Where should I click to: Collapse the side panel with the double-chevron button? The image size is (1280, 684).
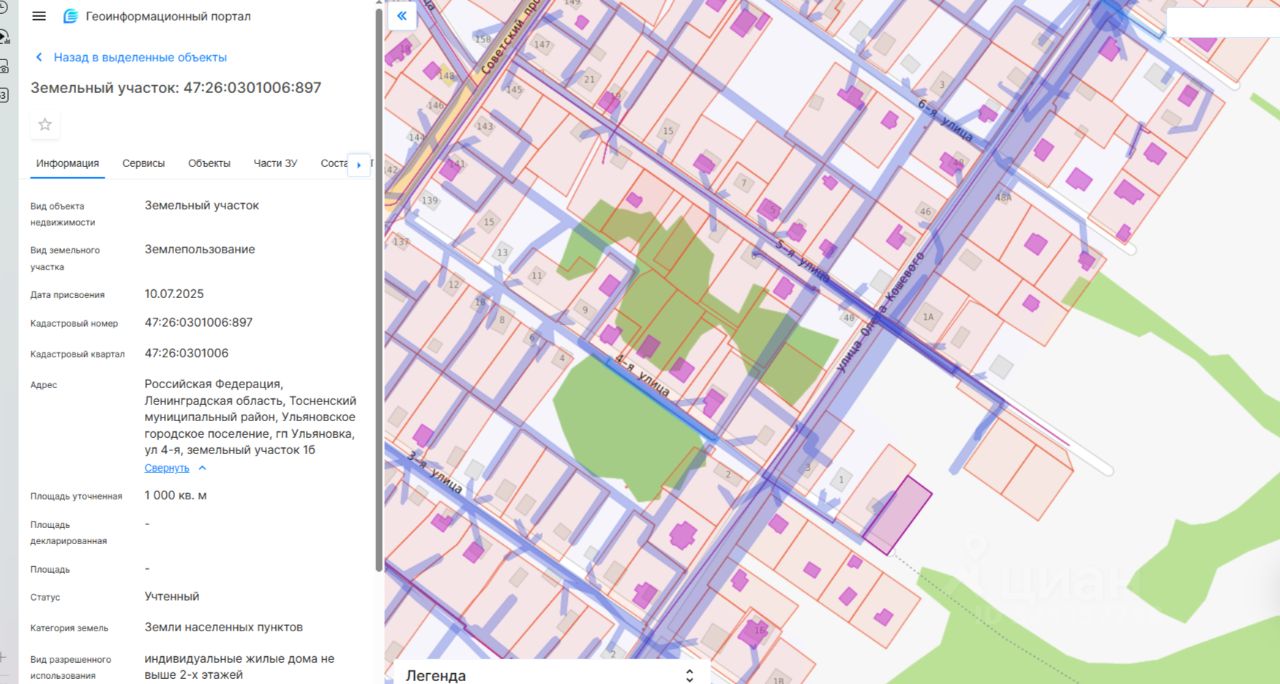pyautogui.click(x=401, y=16)
